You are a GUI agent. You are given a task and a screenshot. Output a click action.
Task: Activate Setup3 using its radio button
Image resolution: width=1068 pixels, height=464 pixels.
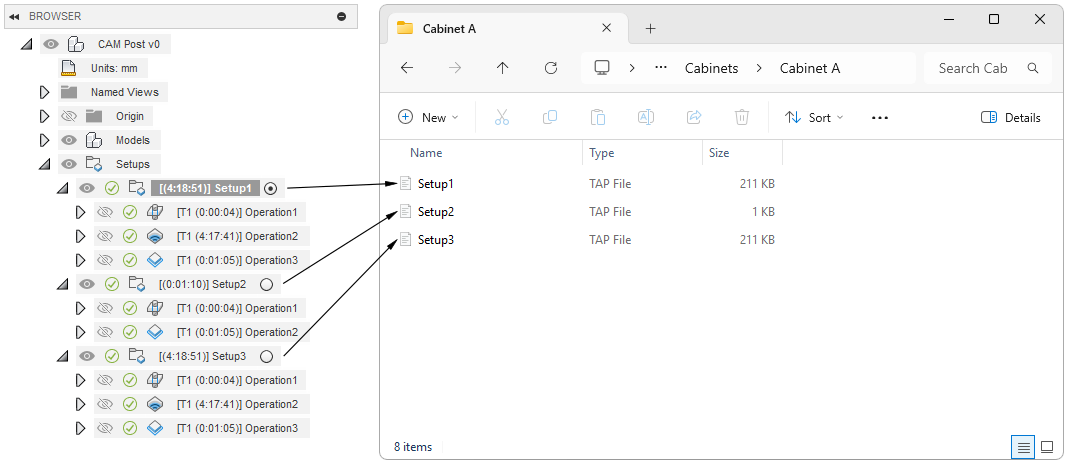[x=266, y=356]
